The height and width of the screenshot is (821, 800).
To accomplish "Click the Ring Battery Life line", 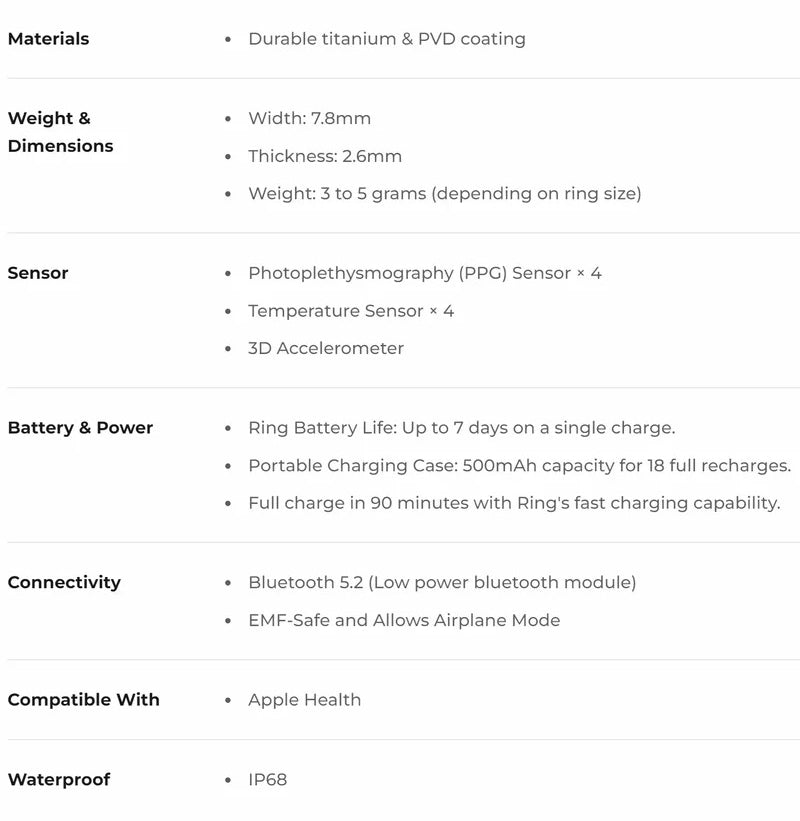I will pyautogui.click(x=461, y=428).
